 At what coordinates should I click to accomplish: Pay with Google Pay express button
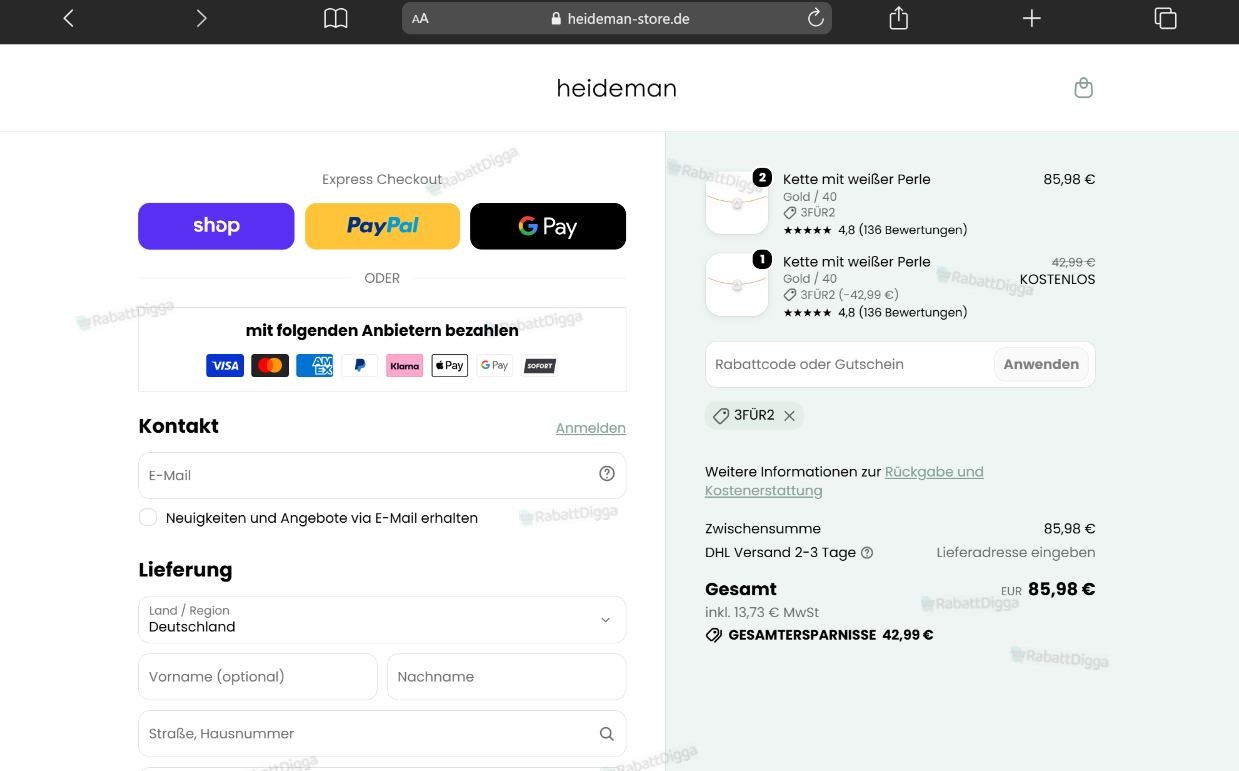548,226
